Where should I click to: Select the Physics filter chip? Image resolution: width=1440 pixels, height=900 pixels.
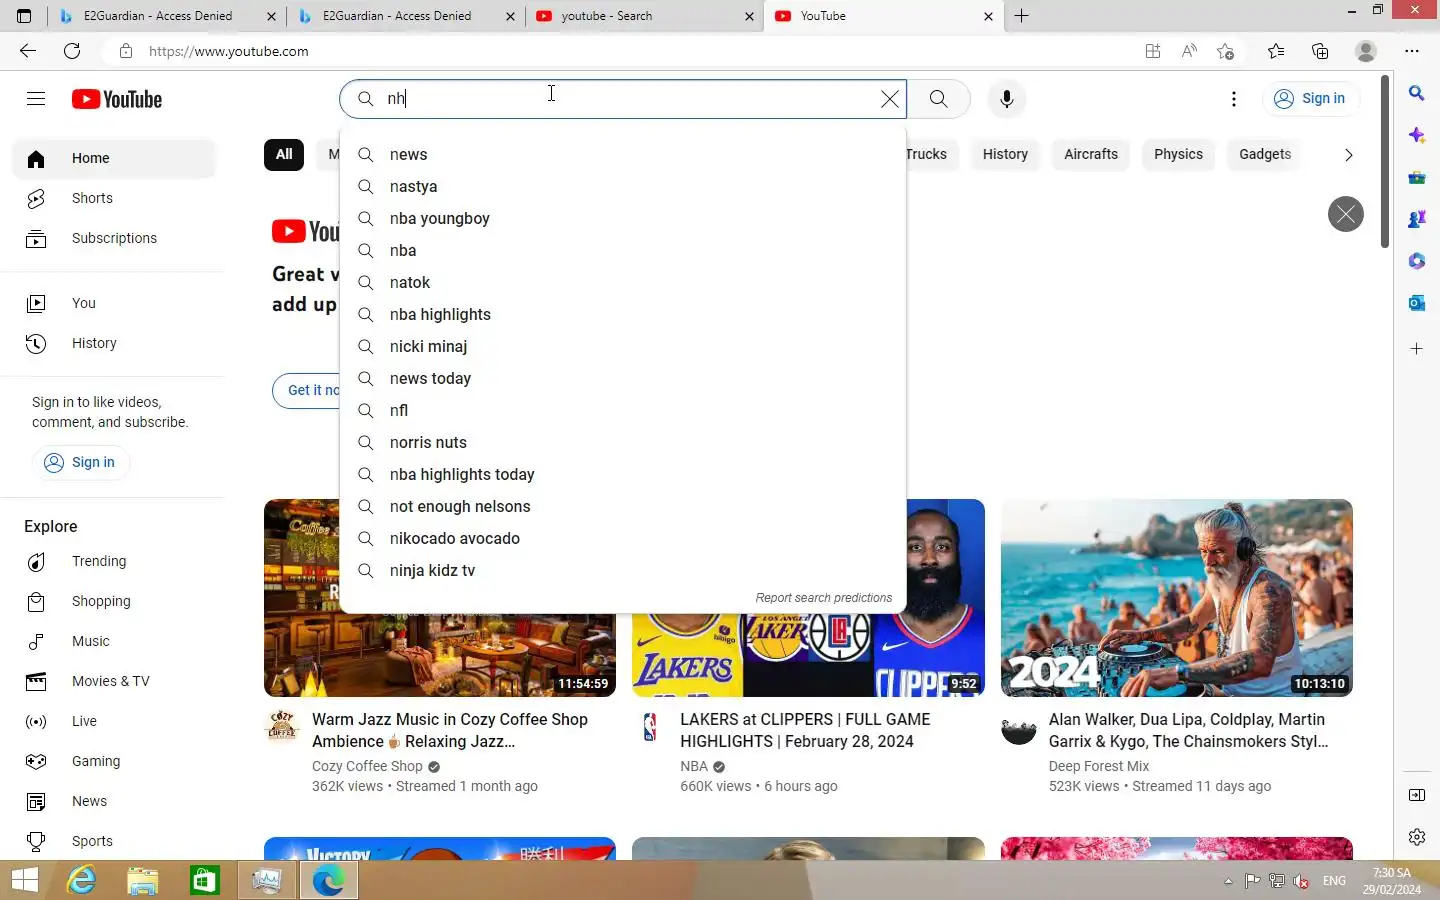point(1178,154)
